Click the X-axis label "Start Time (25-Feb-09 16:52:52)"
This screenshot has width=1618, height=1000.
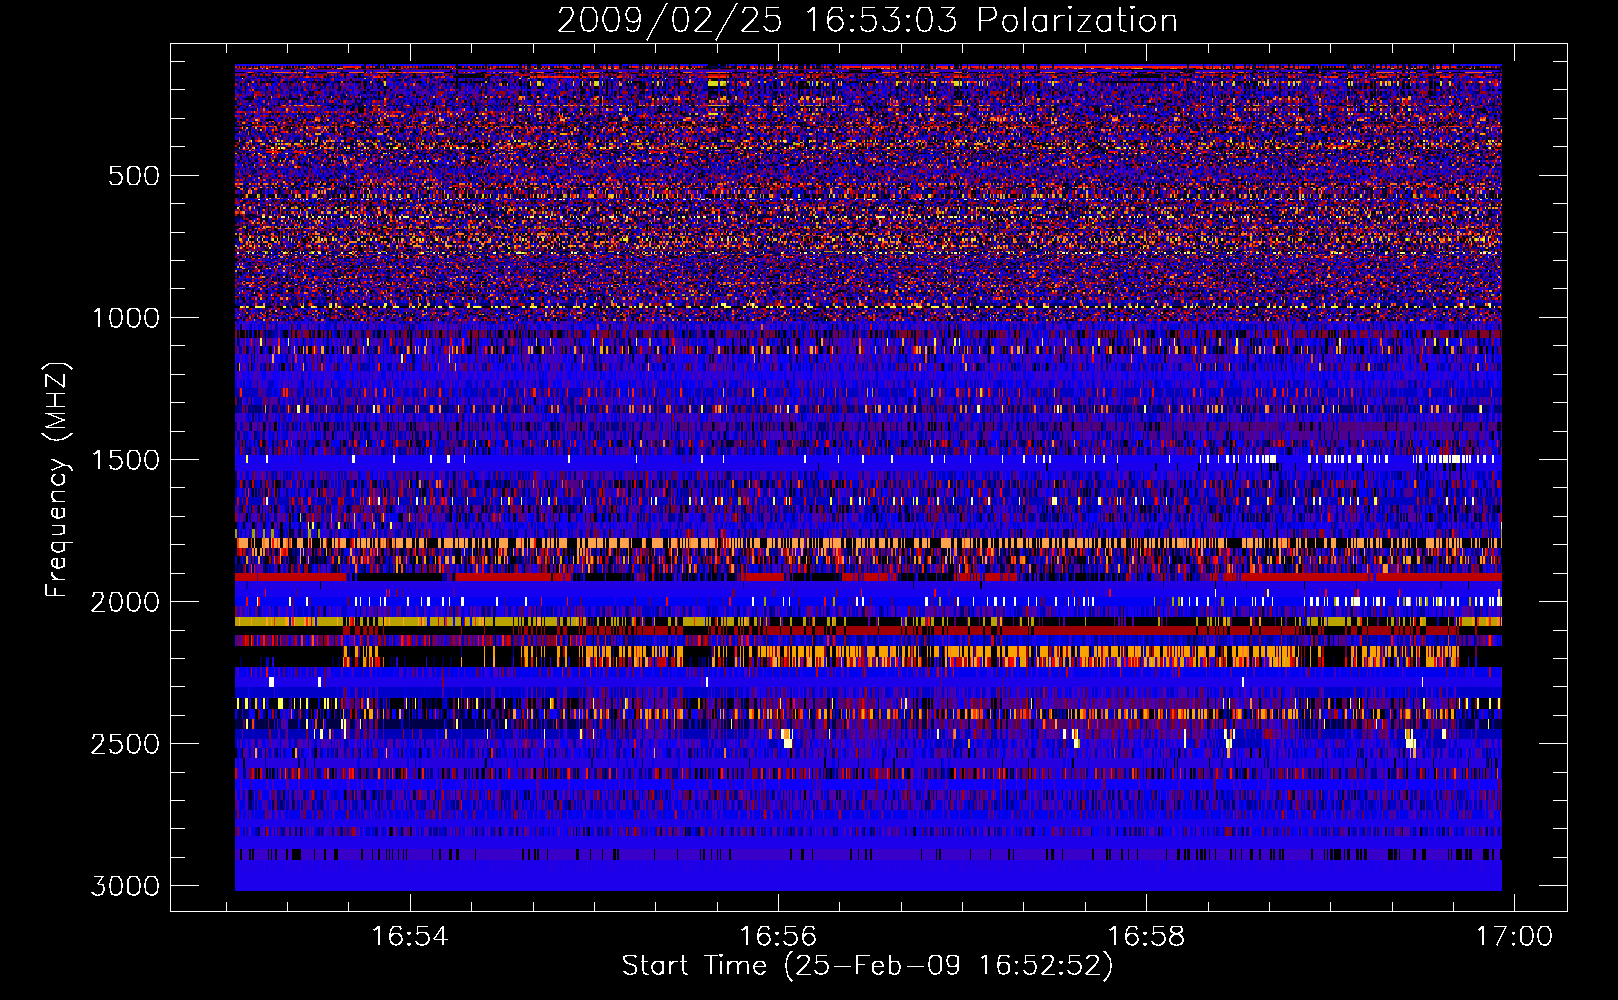point(867,966)
